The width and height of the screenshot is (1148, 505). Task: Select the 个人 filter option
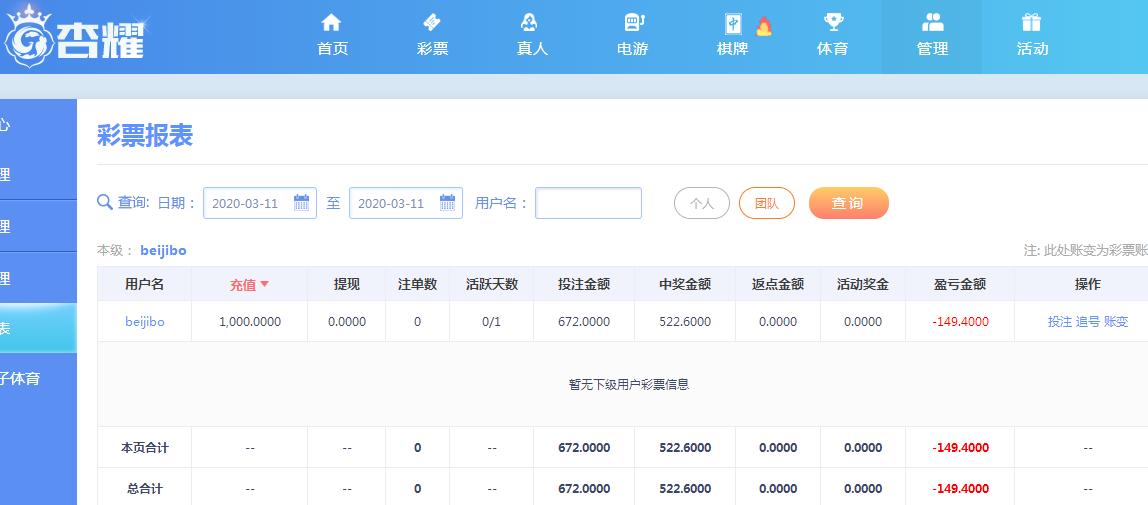pos(701,203)
